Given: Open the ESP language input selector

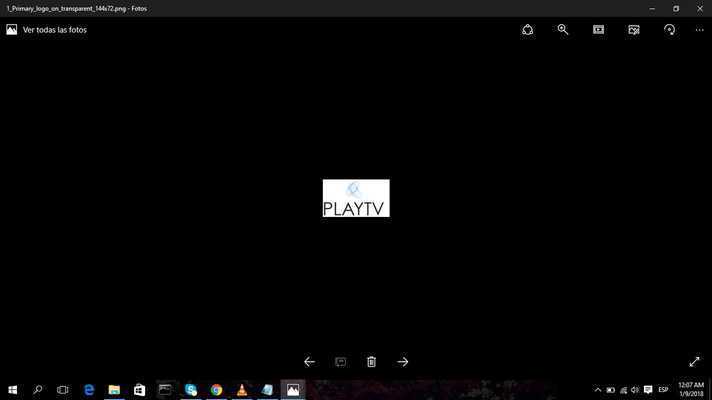Looking at the screenshot, I should 663,390.
